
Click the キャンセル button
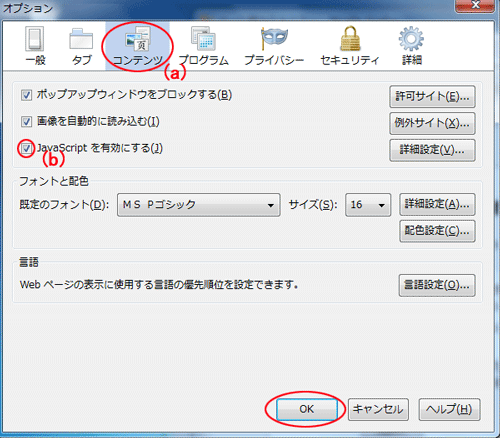tap(378, 409)
